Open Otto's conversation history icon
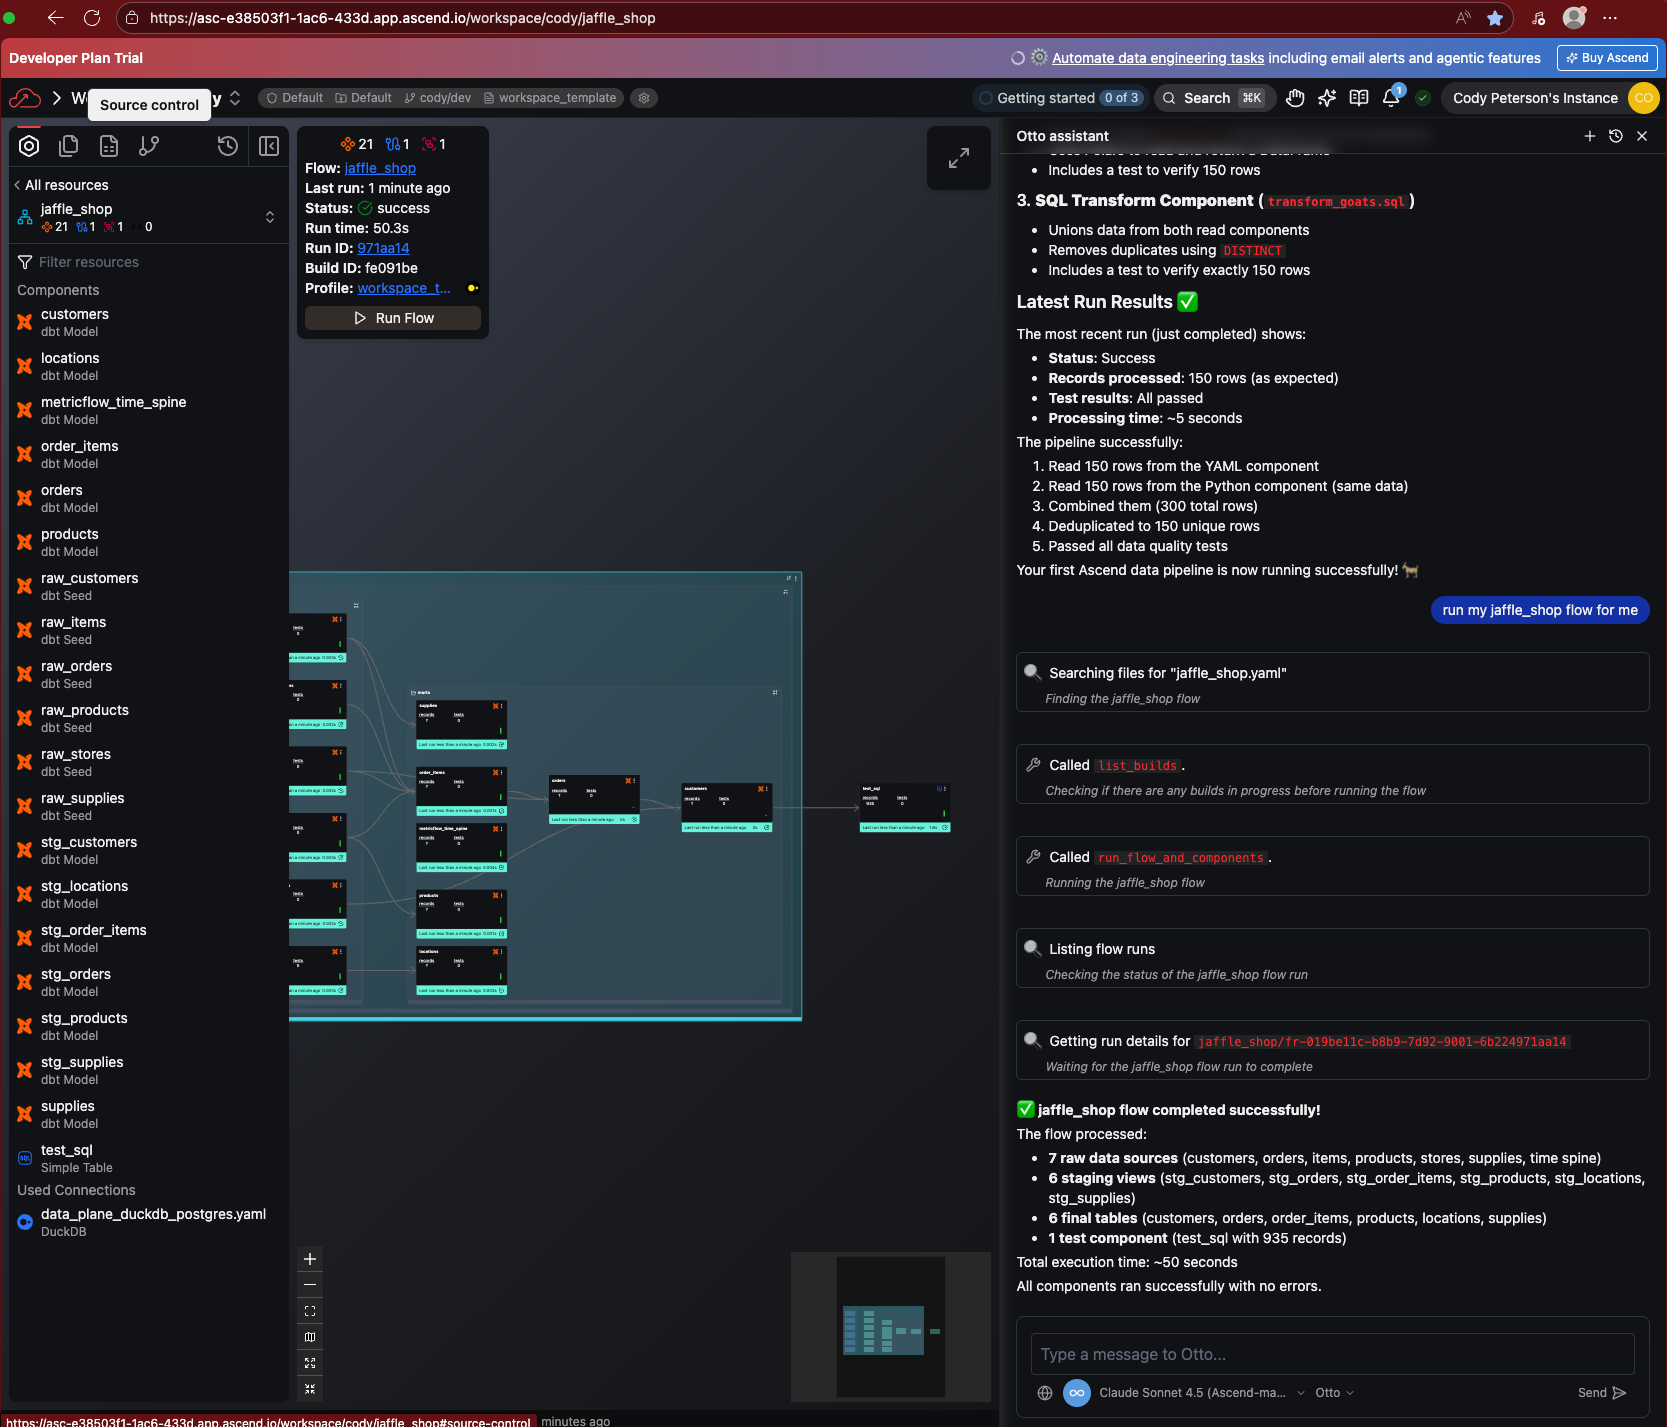Screen dimensions: 1667x1427 click(1616, 136)
